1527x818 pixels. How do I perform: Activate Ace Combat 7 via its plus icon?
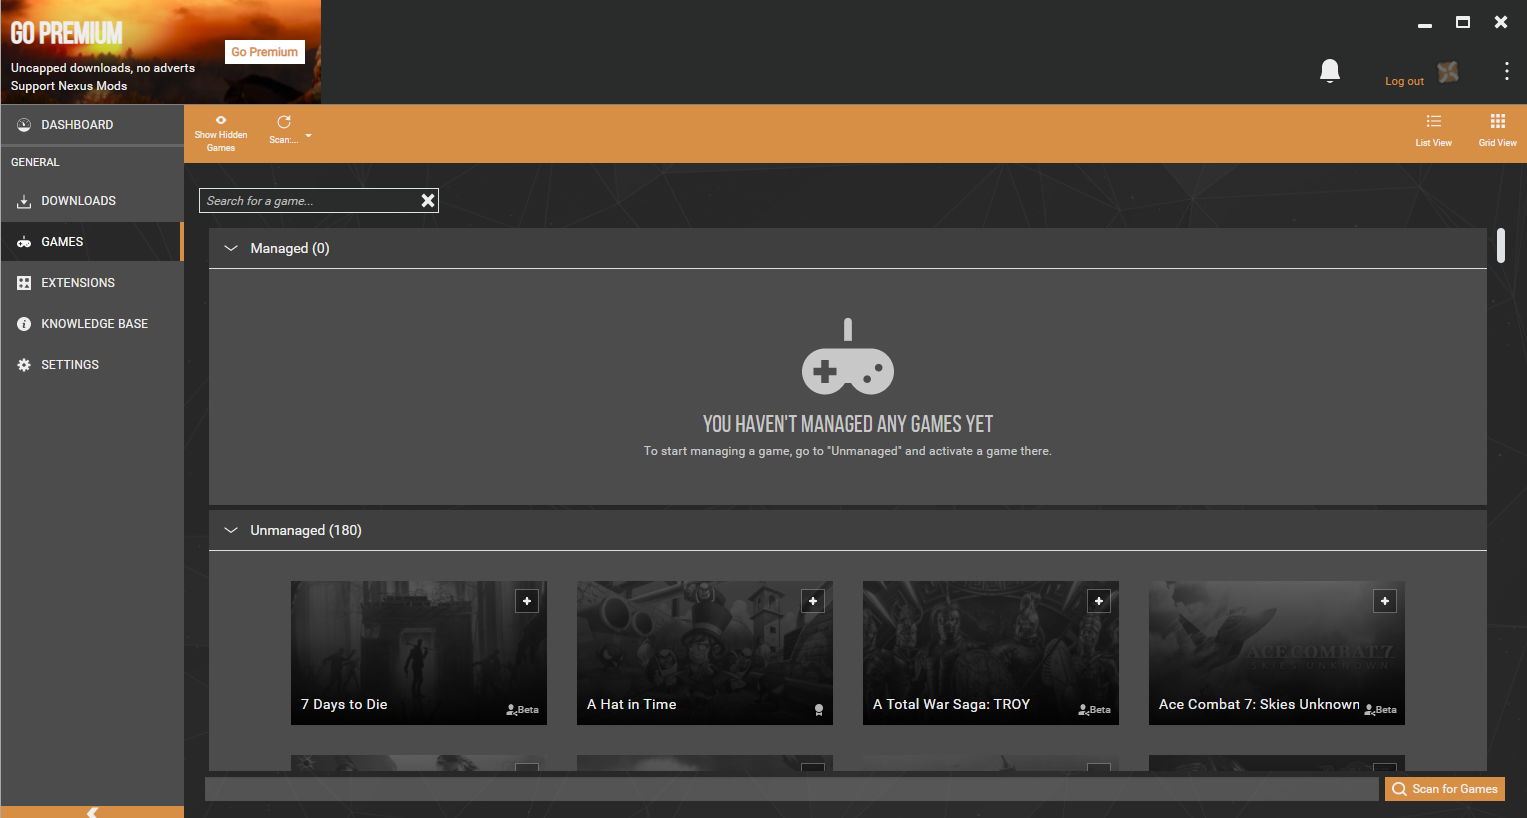[1385, 601]
